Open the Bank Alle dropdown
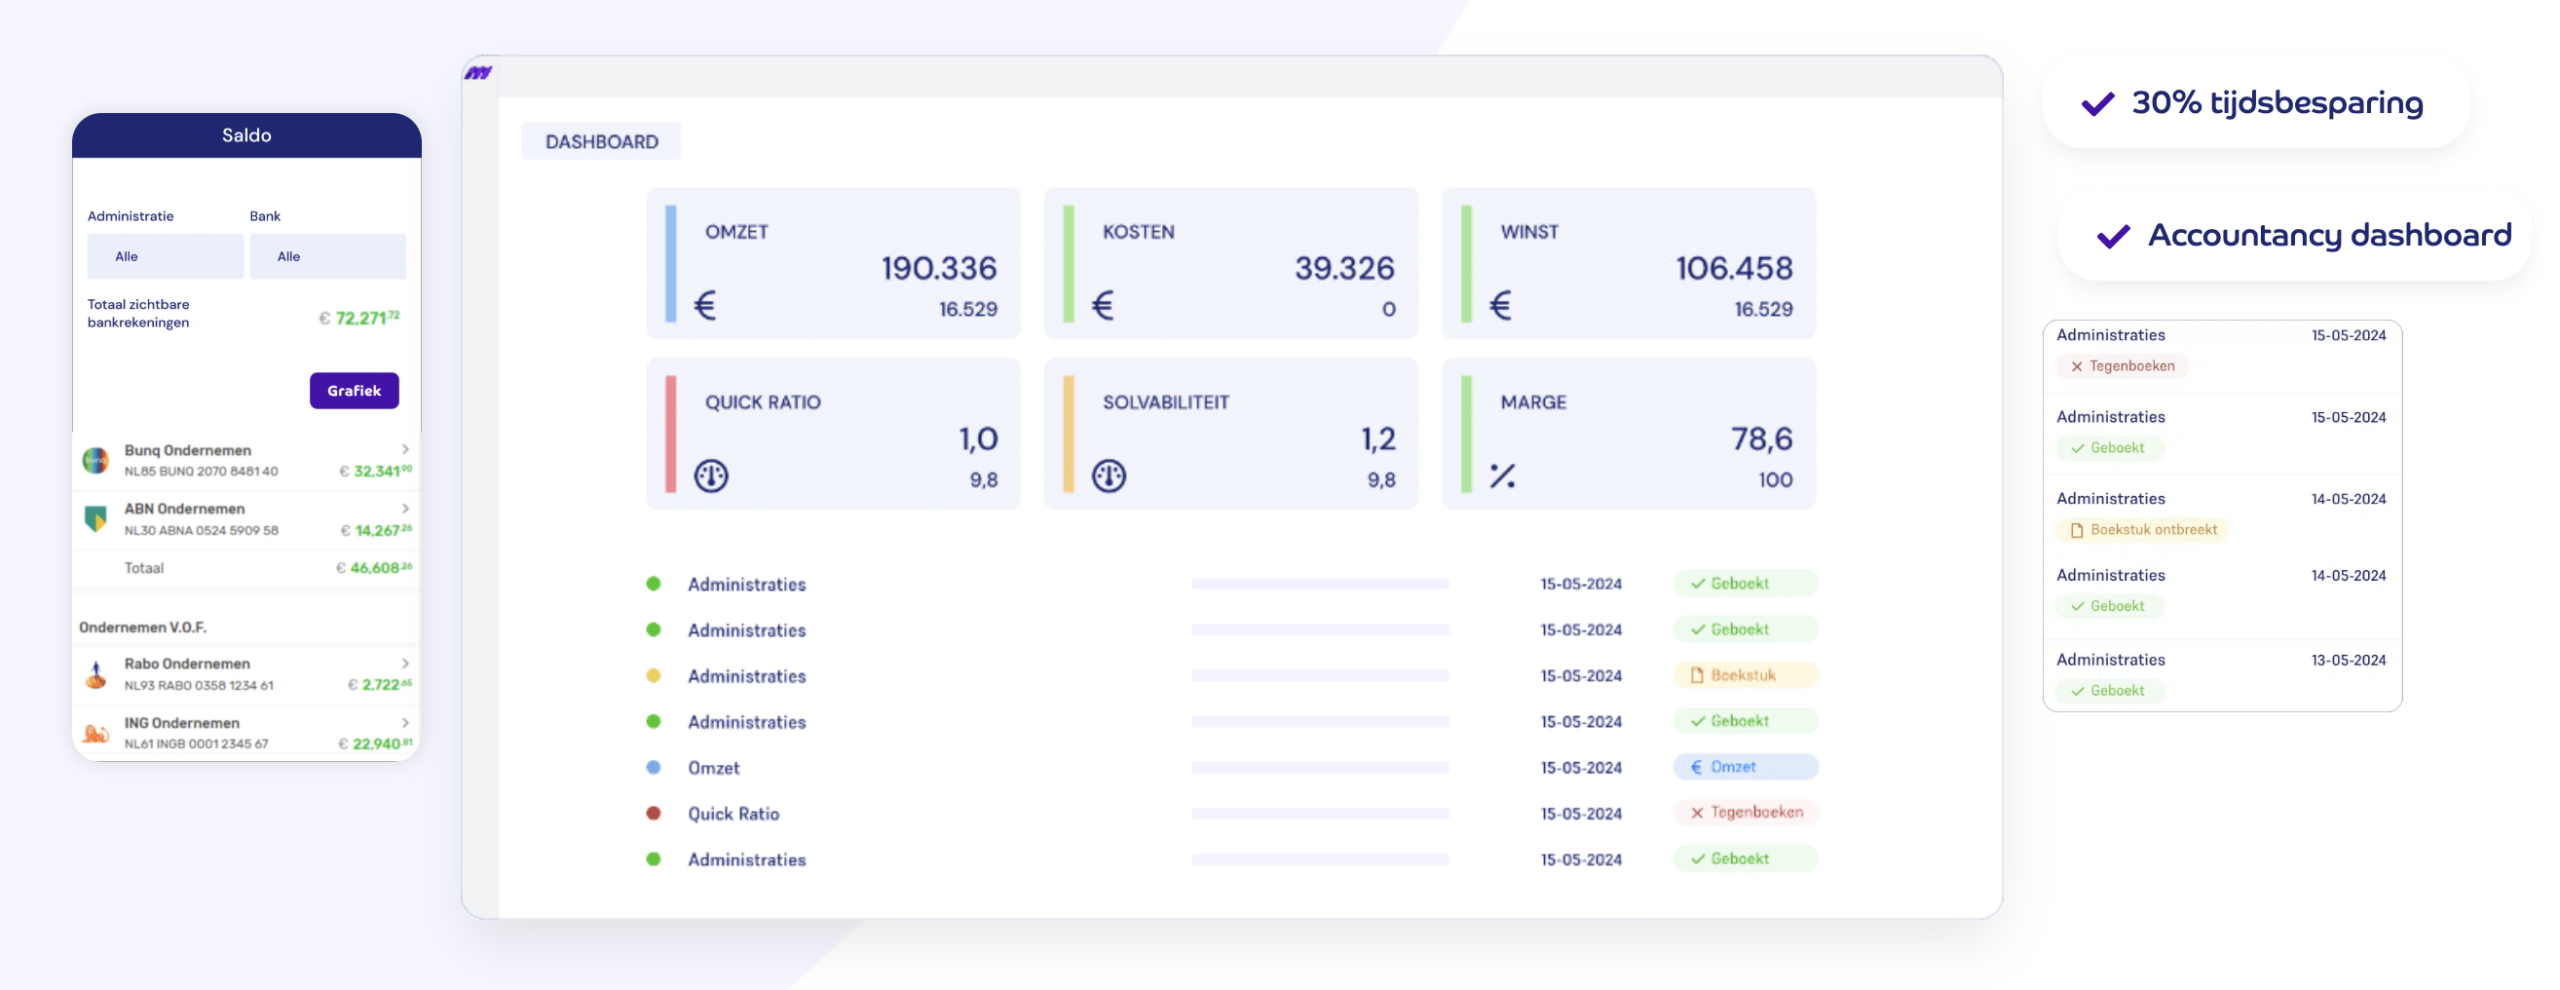Screen dimensions: 2560x990 tap(327, 256)
